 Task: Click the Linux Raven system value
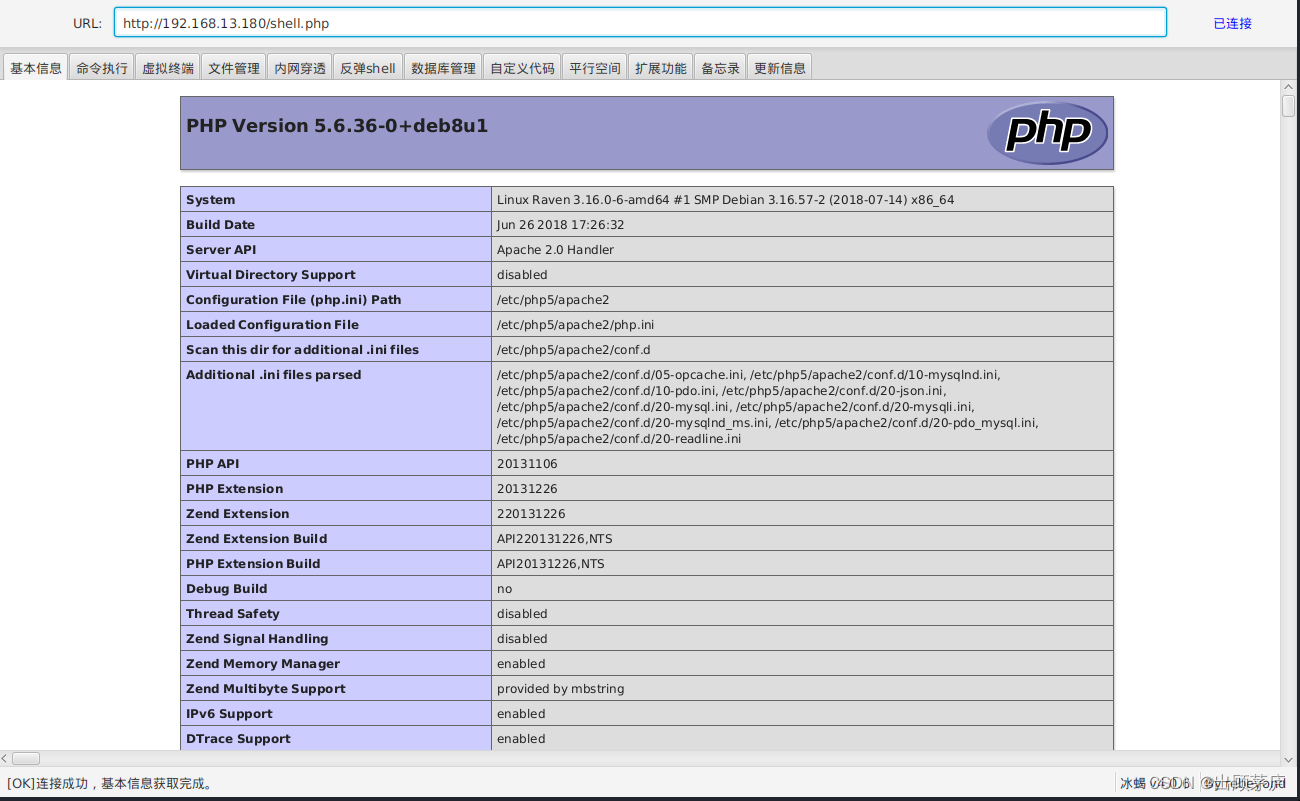pos(725,200)
